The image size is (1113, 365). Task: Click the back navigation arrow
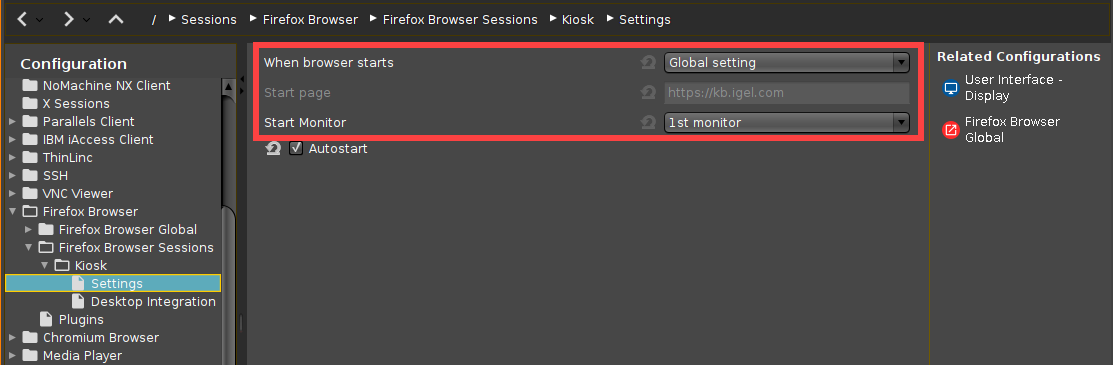pos(22,20)
